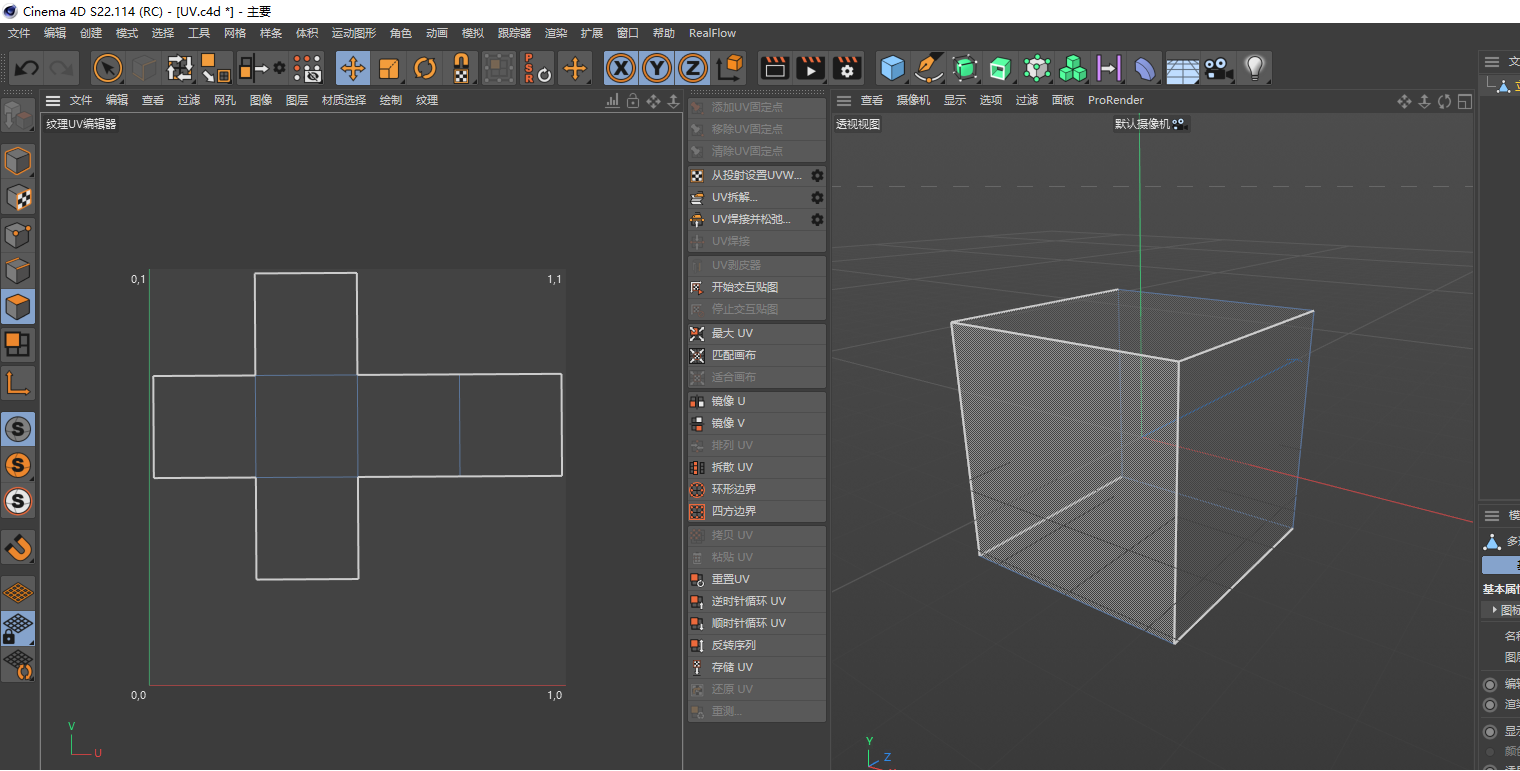Open the 从投射设置UVW settings gear
1520x771 pixels.
(x=817, y=174)
